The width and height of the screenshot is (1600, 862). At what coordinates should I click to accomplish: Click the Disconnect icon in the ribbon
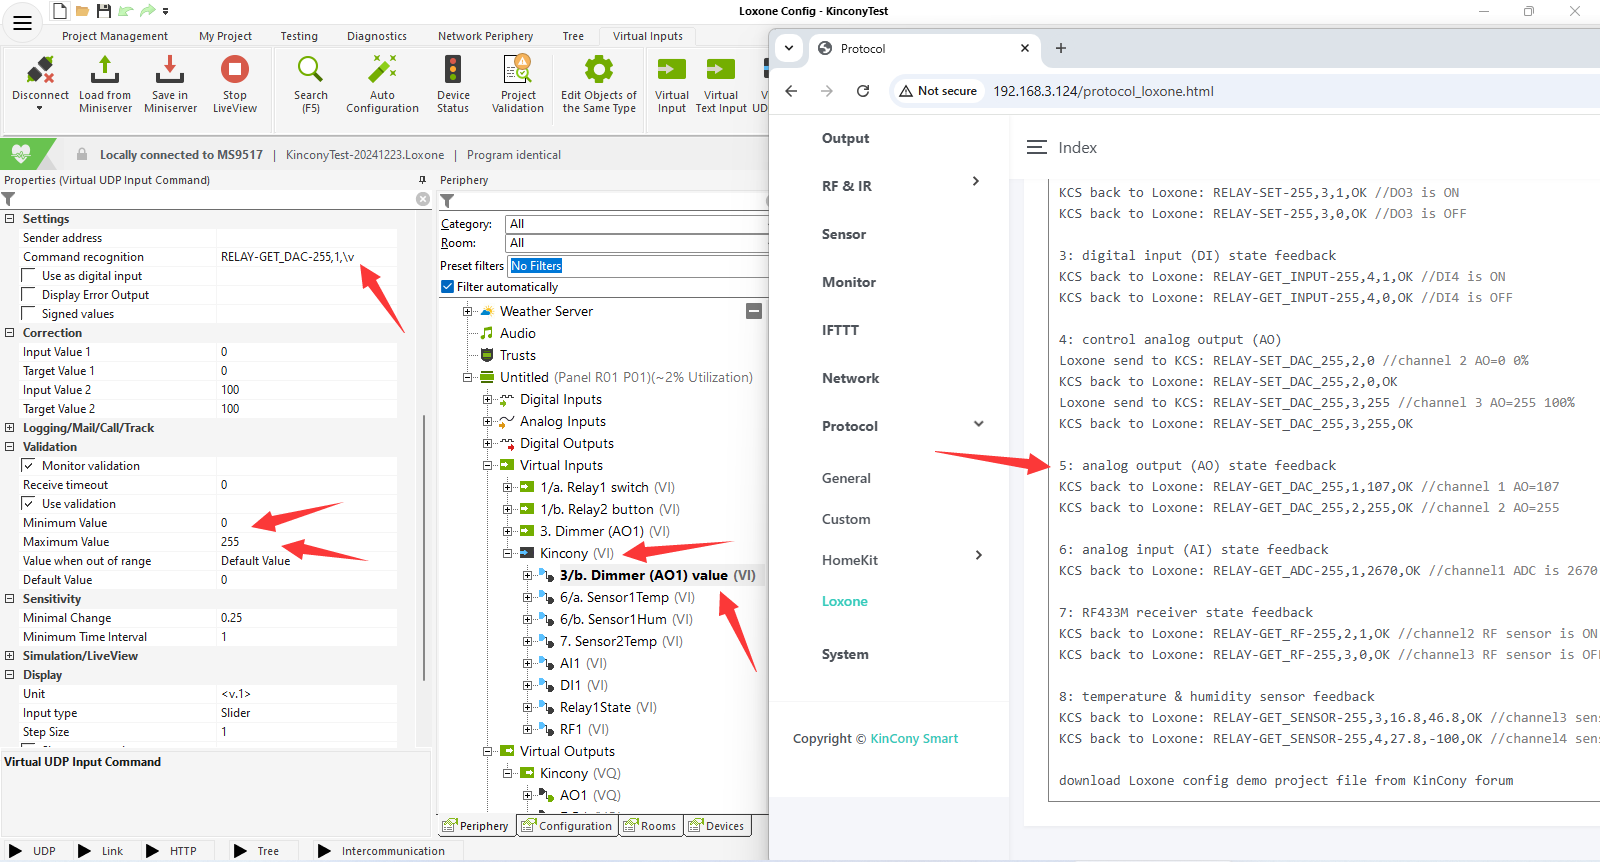pos(40,70)
